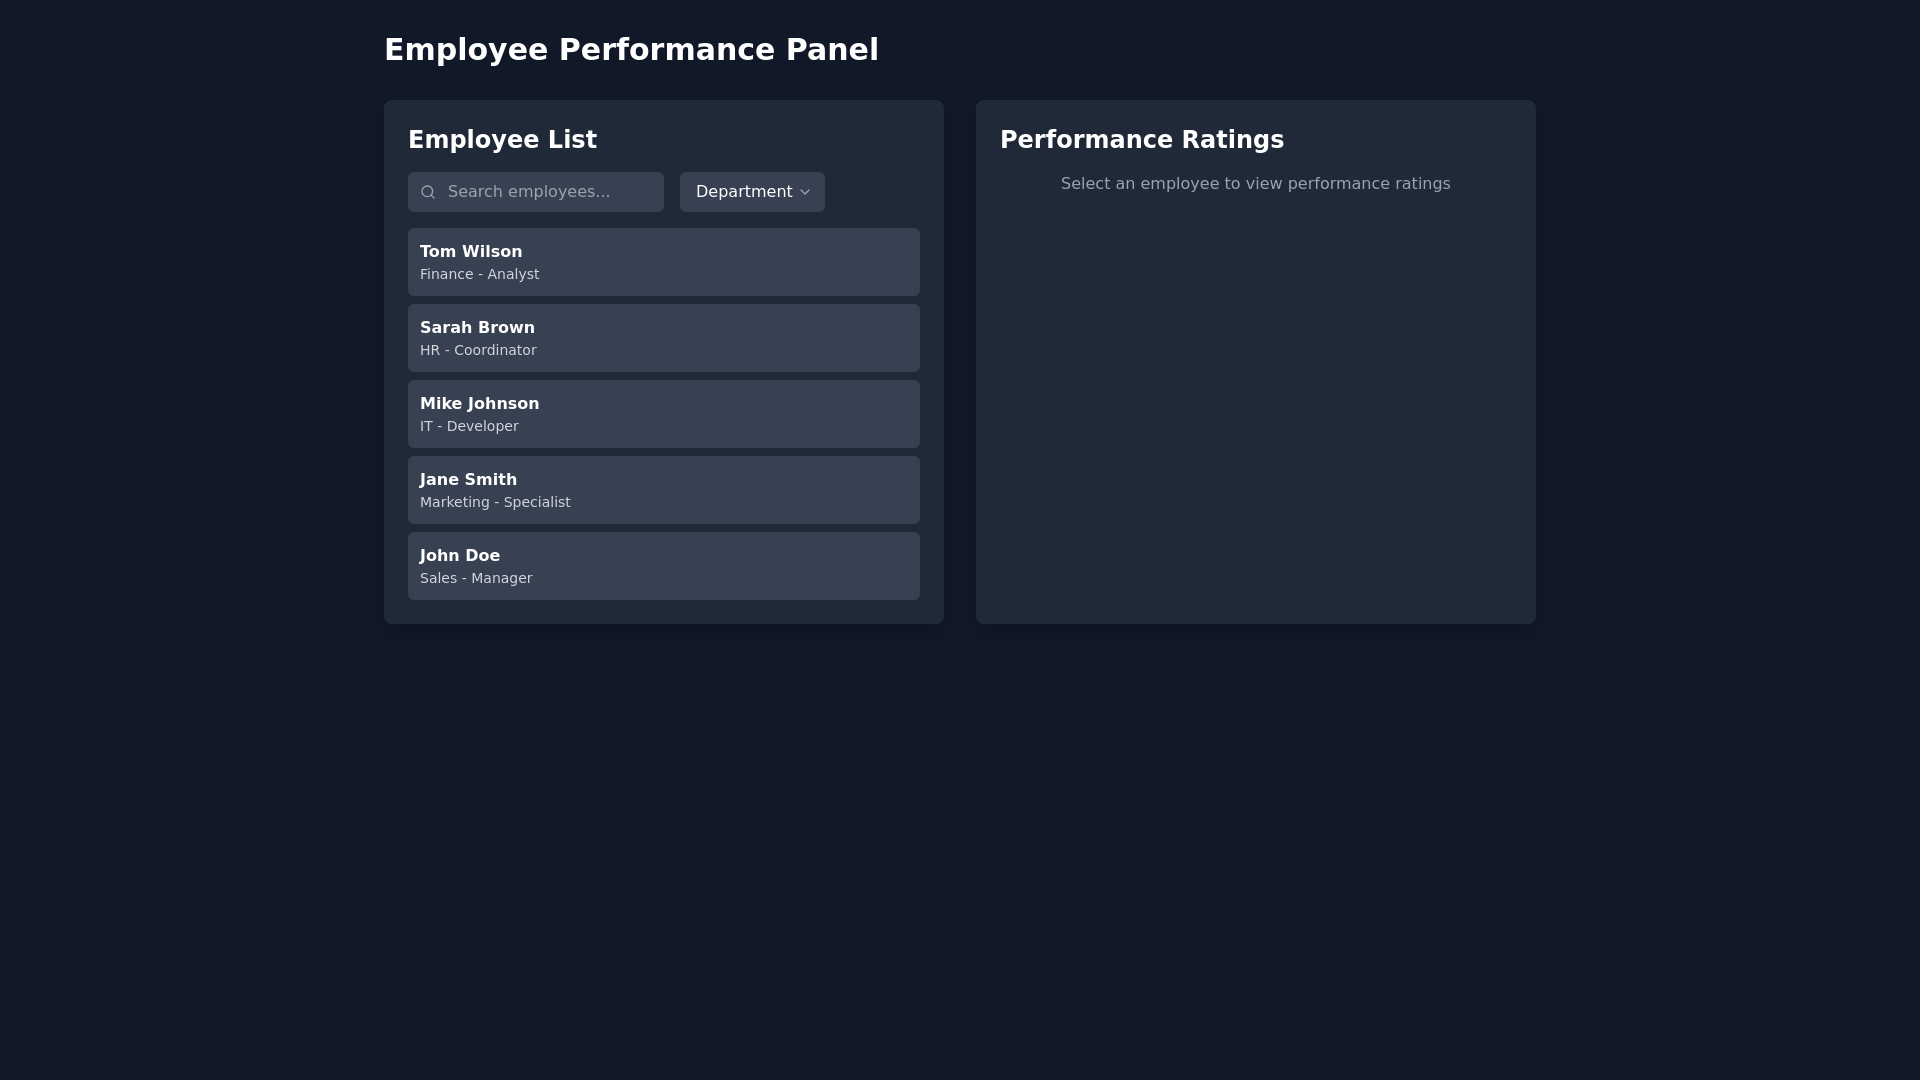Select Tom Wilson from the employee list

[663, 261]
